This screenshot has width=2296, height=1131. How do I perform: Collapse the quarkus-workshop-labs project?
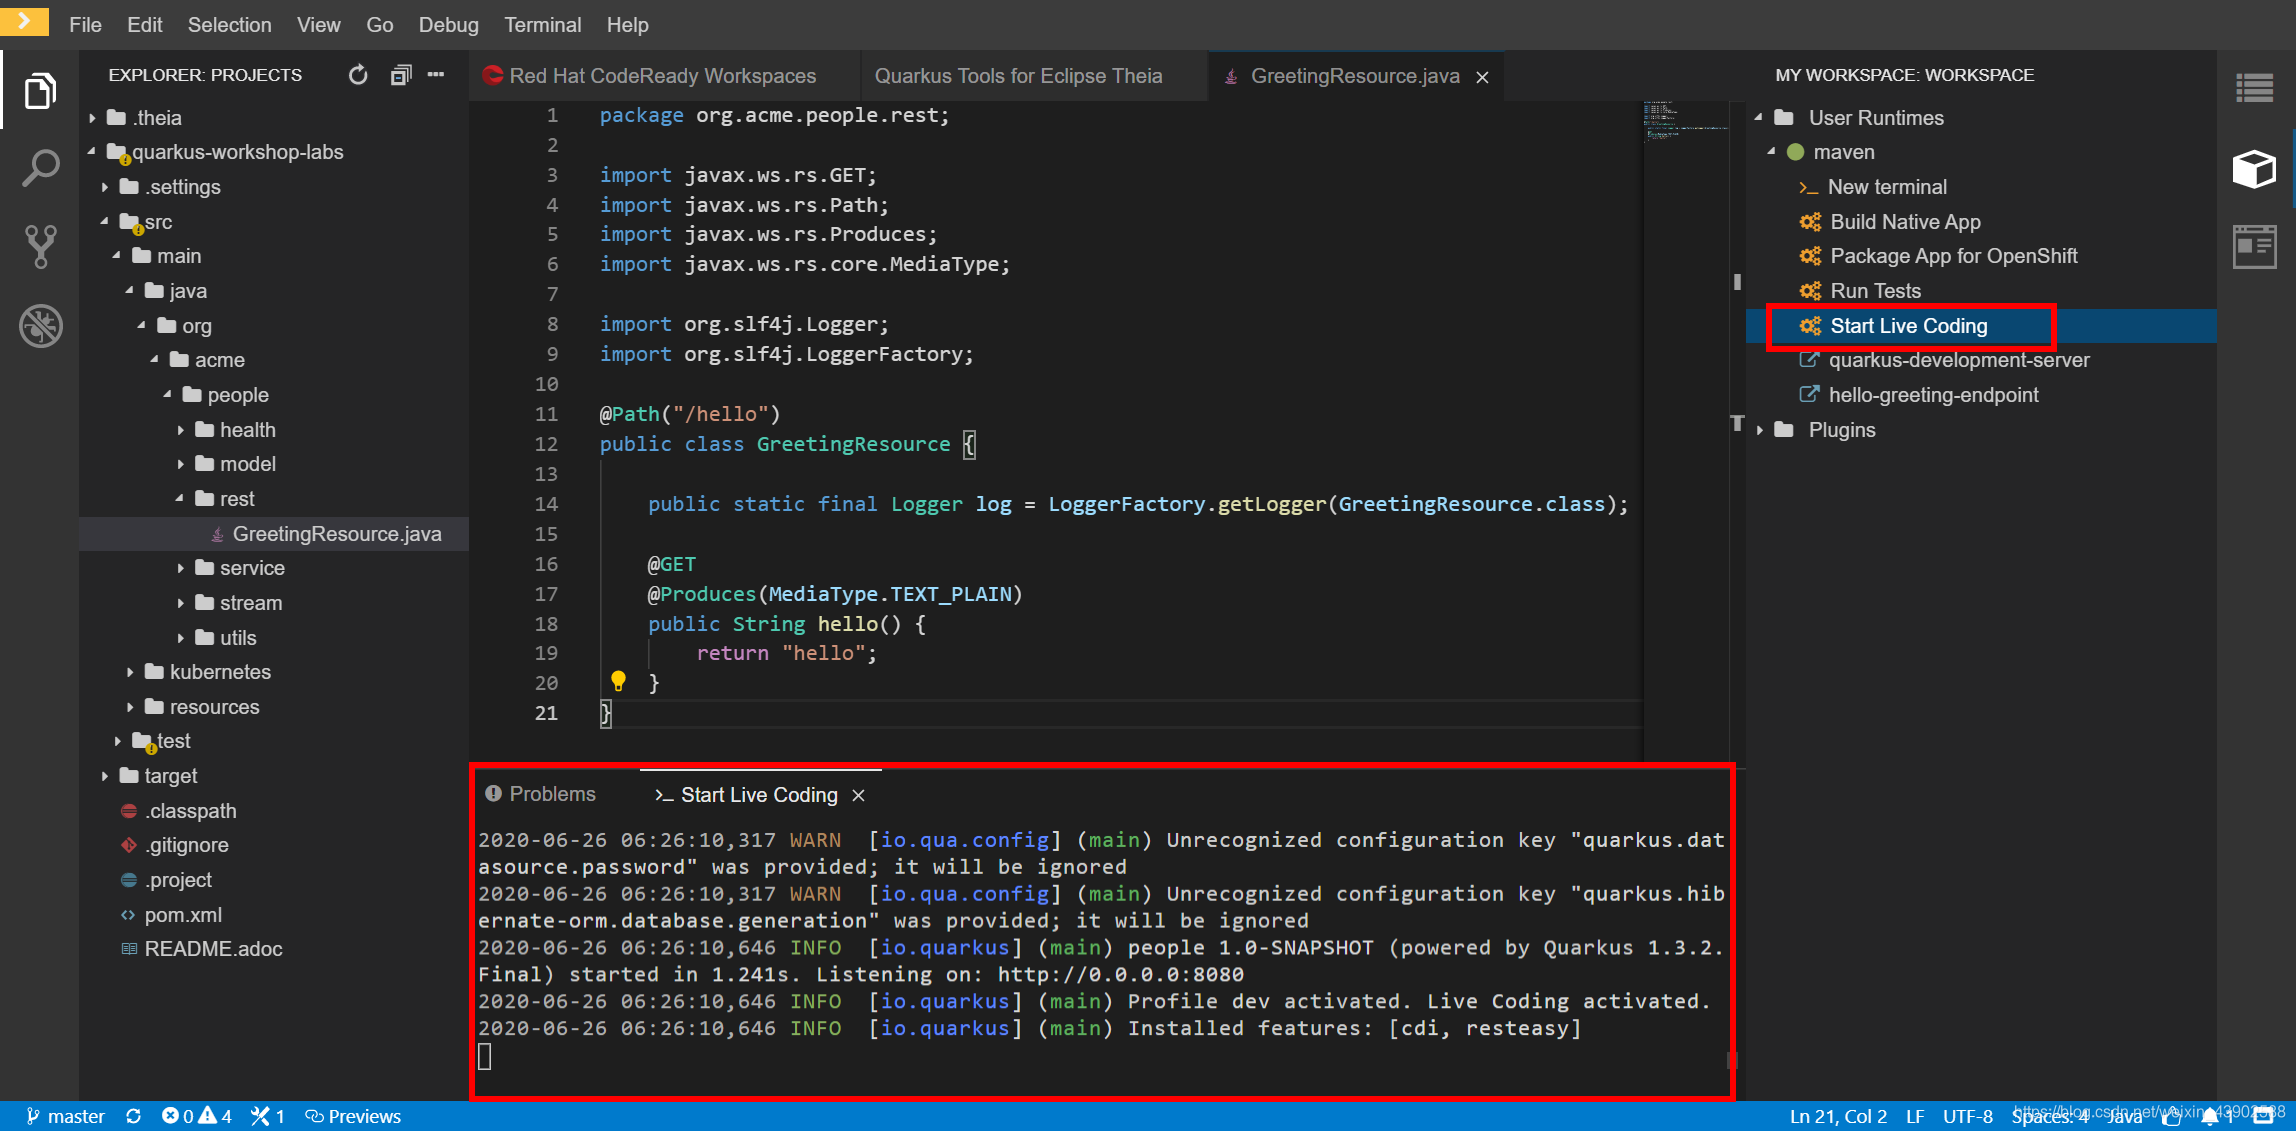pos(92,152)
